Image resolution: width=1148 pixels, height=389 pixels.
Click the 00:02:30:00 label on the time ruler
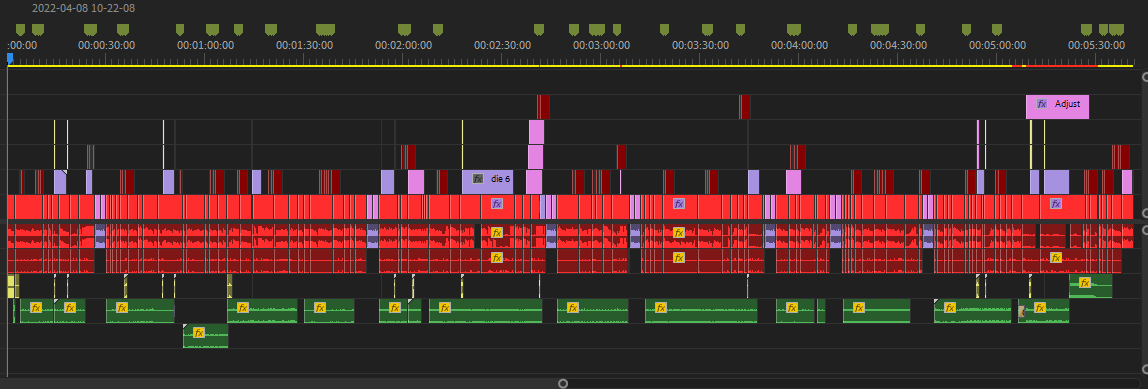pyautogui.click(x=502, y=45)
